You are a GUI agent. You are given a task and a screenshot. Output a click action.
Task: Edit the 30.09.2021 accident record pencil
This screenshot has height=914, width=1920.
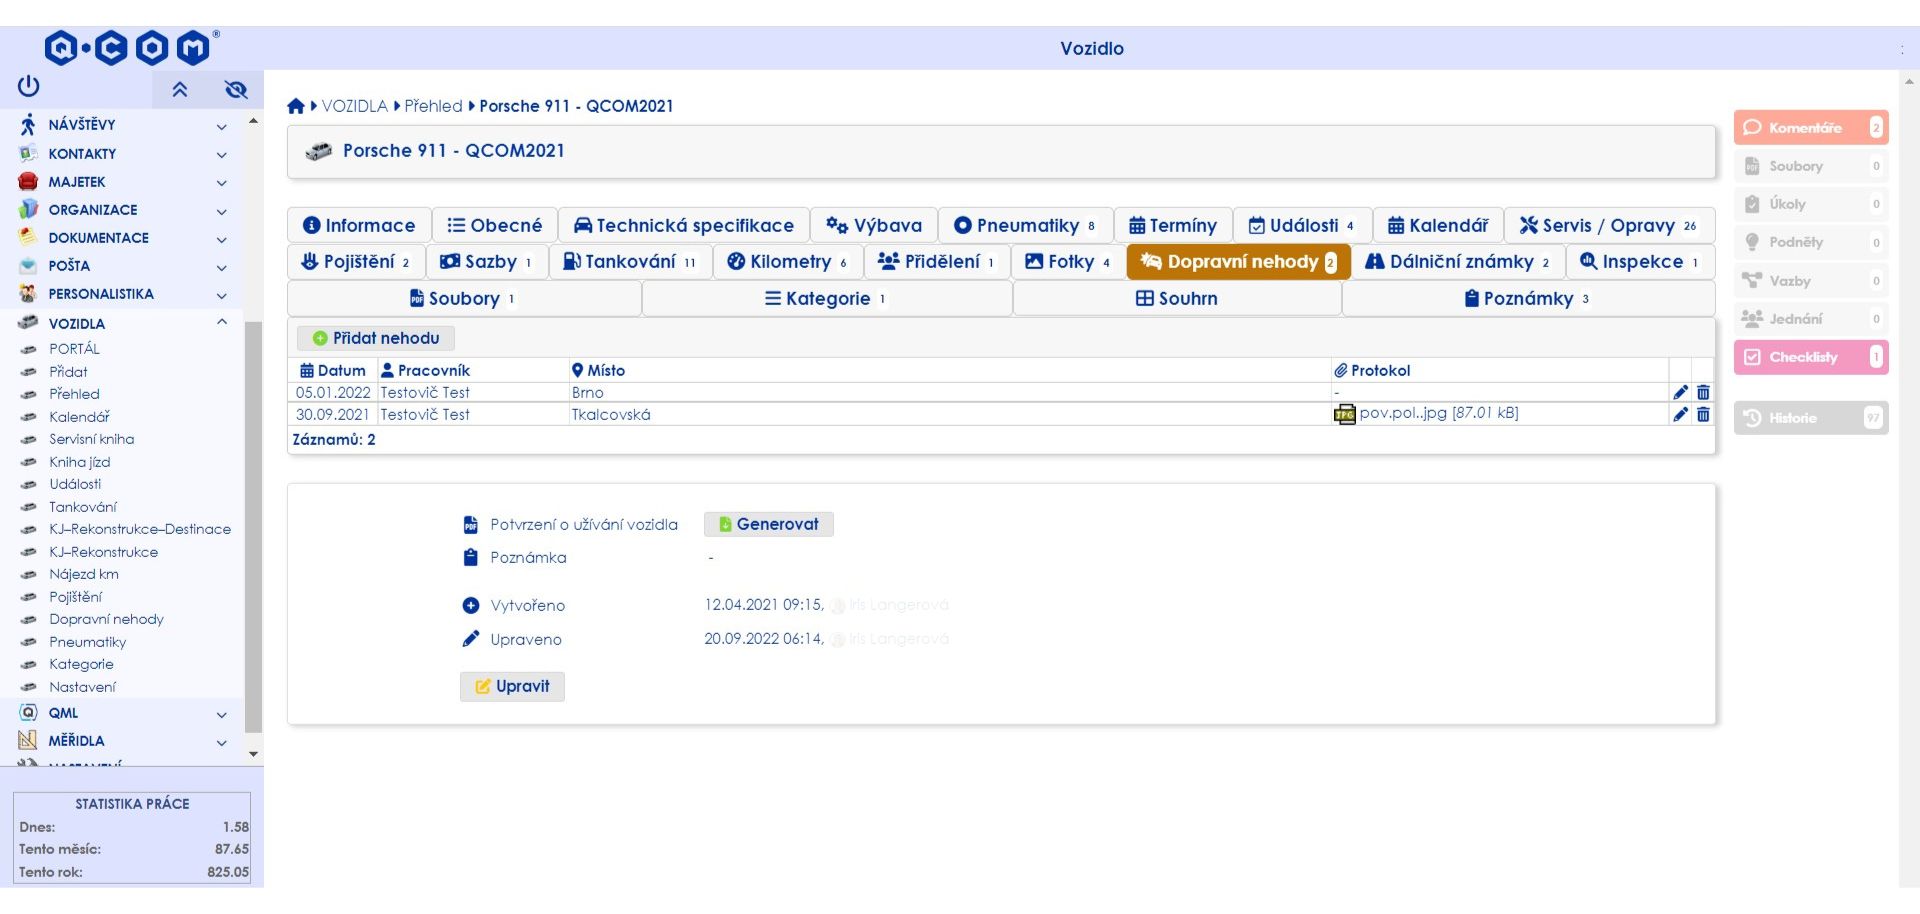click(1680, 414)
